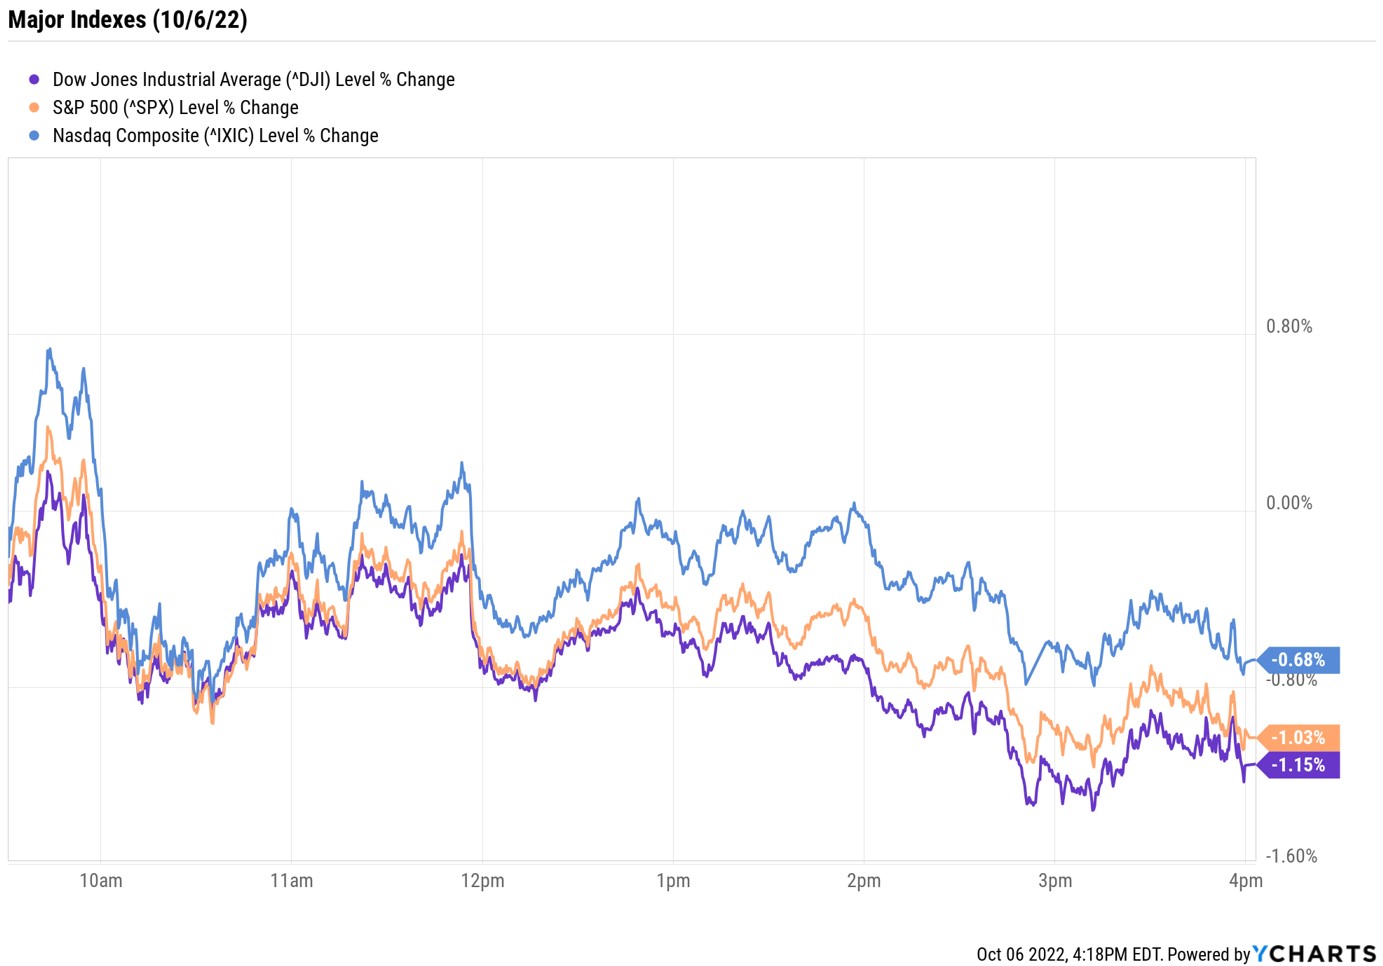The width and height of the screenshot is (1383, 966).
Task: Click the -1.15% Dow Jones value tag
Action: tap(1299, 765)
